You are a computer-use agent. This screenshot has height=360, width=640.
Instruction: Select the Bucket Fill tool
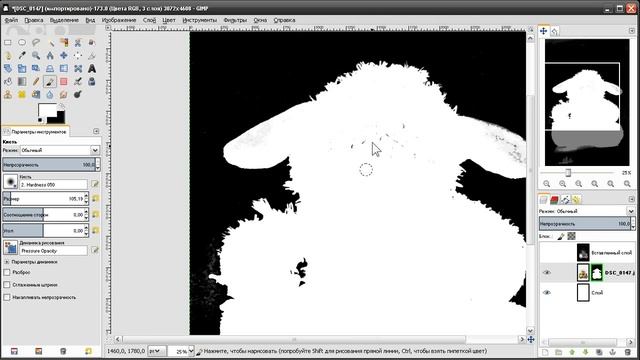pos(8,82)
